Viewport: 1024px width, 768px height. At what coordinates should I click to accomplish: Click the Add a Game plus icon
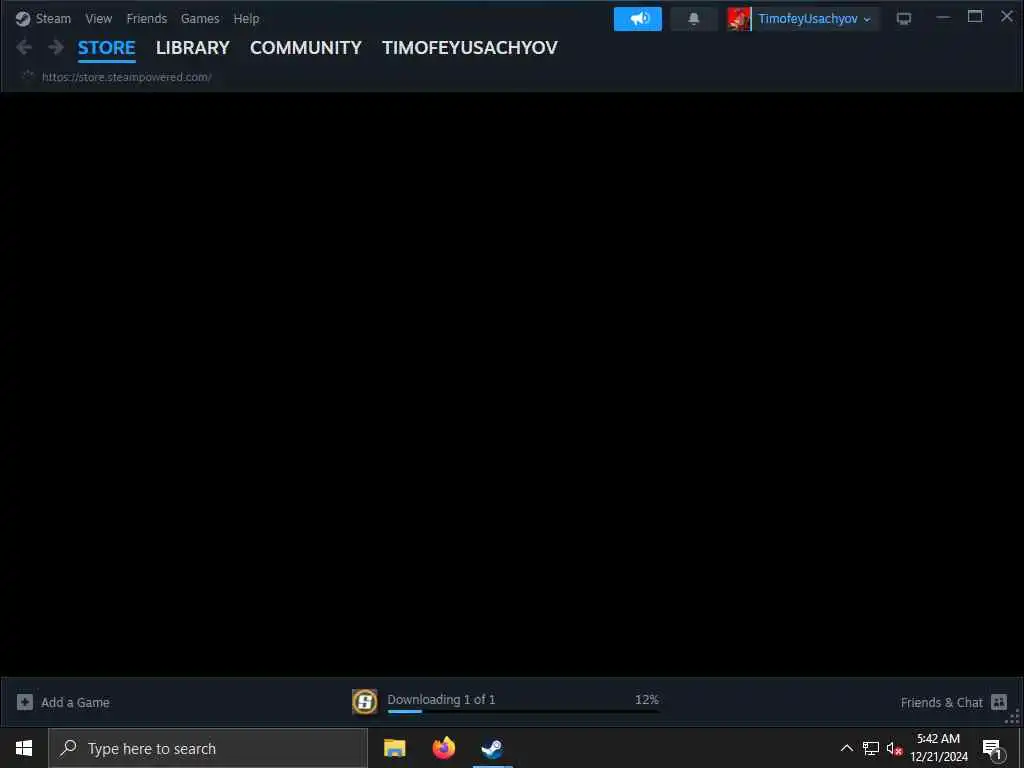[25, 702]
